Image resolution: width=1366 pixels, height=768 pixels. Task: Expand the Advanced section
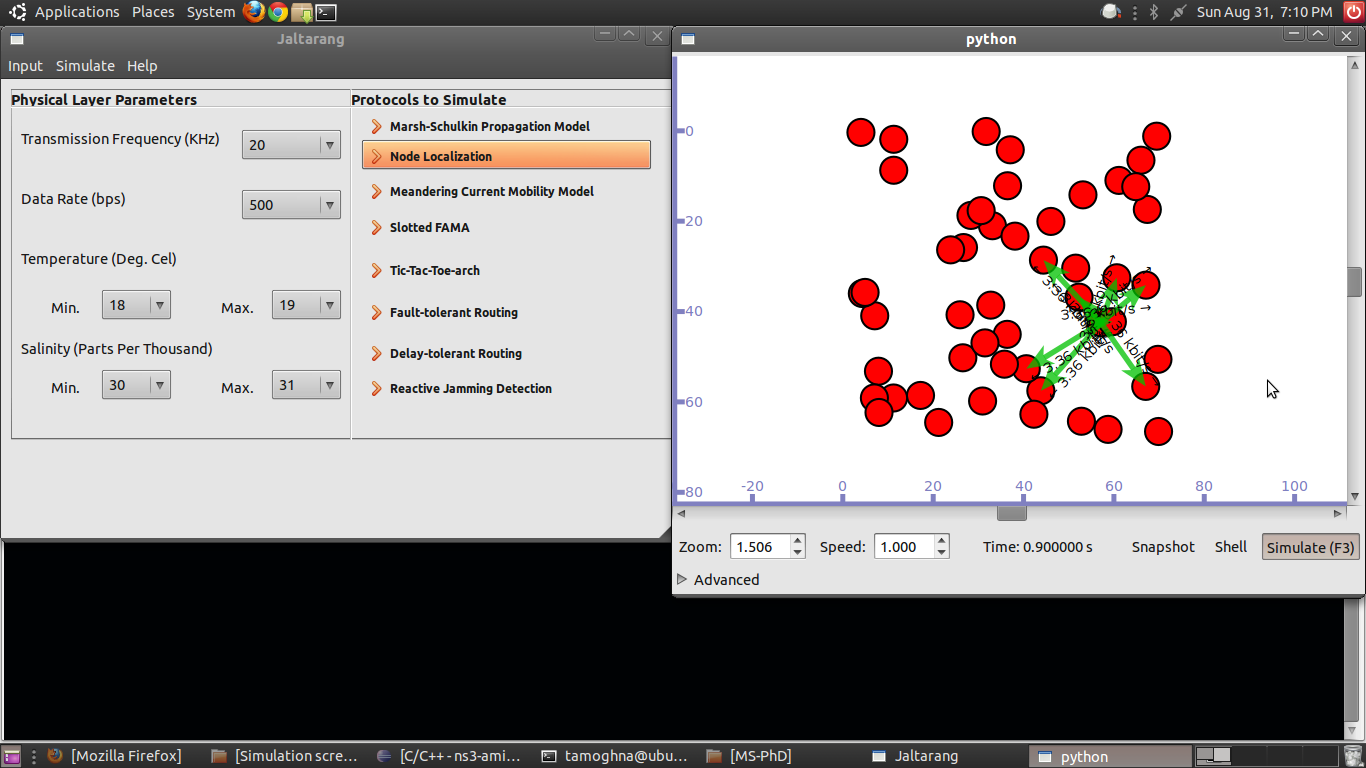683,579
